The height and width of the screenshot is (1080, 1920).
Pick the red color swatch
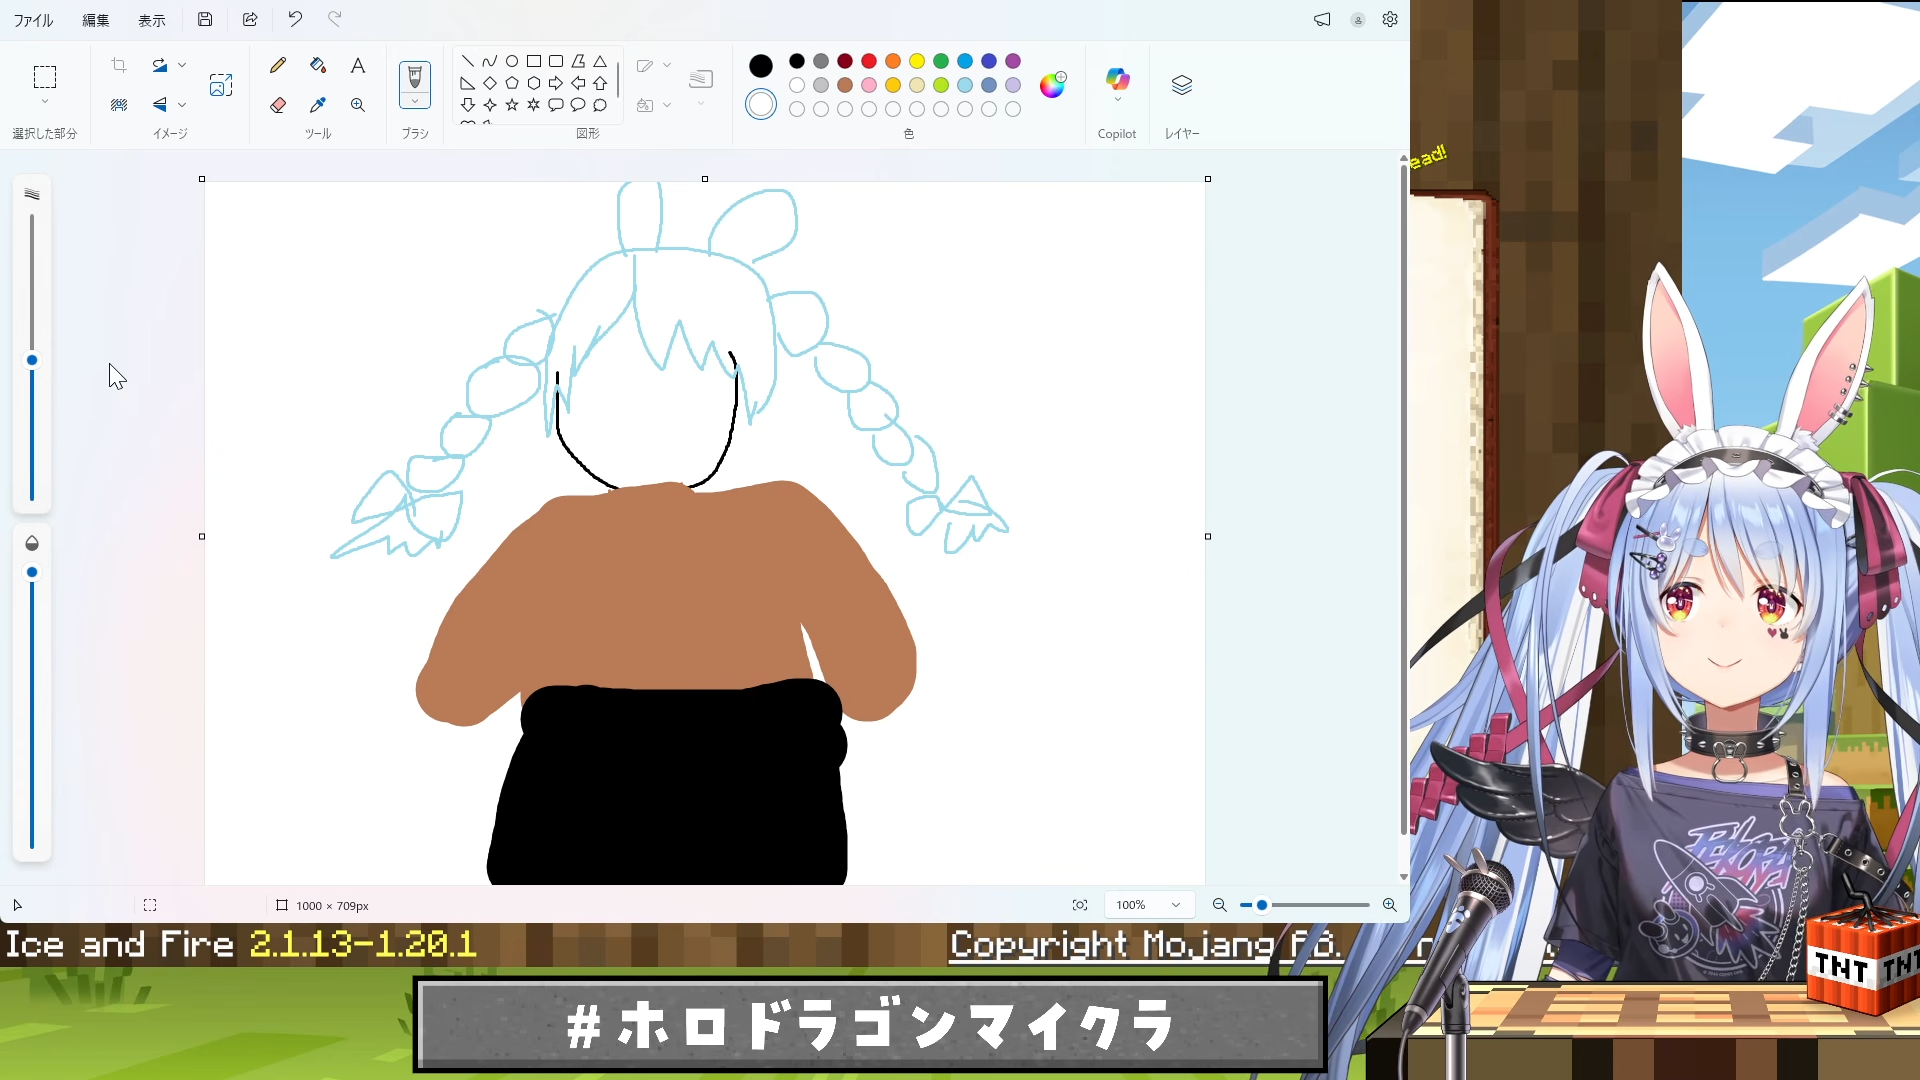[869, 61]
